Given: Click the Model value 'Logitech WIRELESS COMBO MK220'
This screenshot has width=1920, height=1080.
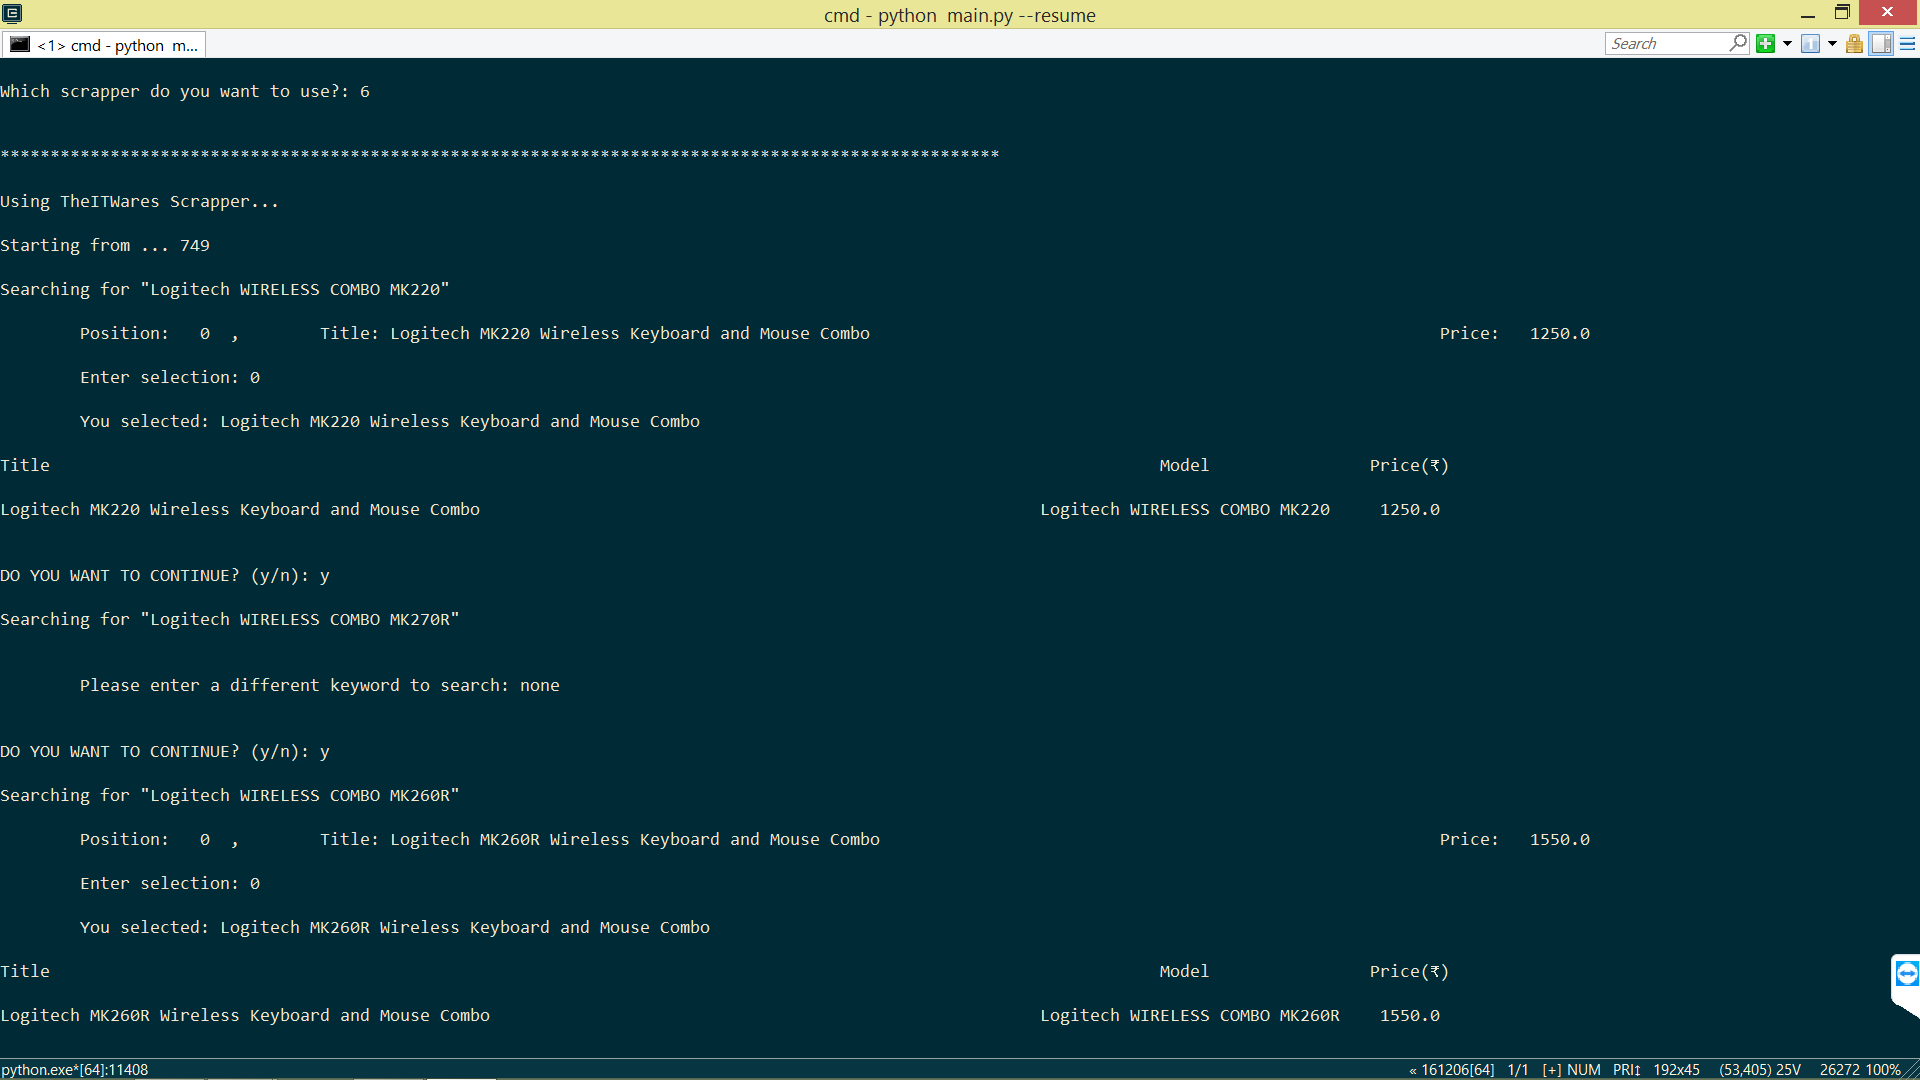Looking at the screenshot, I should tap(1185, 509).
